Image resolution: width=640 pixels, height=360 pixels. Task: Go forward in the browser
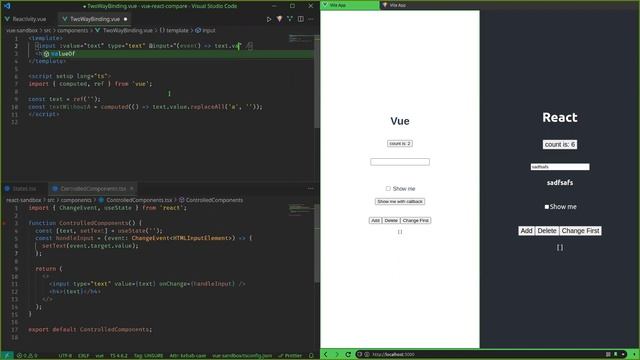(x=337, y=354)
